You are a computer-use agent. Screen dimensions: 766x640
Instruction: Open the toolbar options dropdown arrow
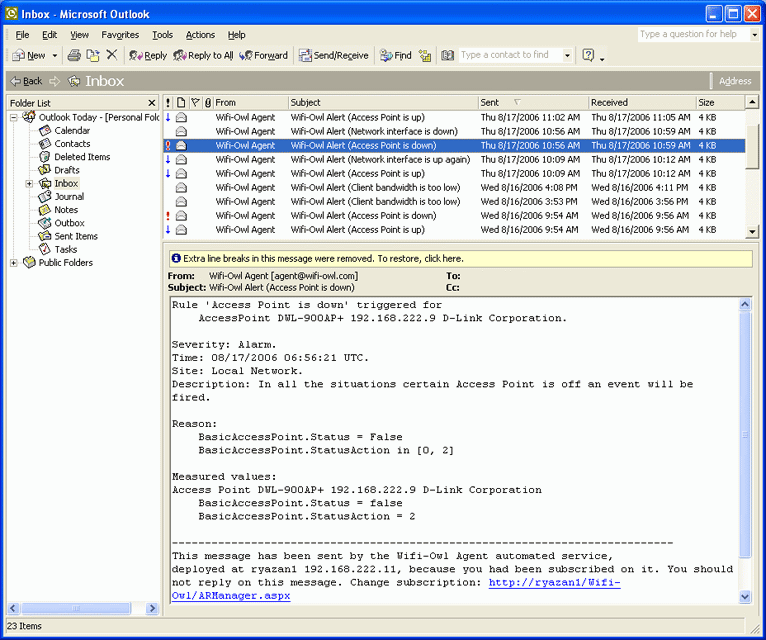pyautogui.click(x=602, y=59)
